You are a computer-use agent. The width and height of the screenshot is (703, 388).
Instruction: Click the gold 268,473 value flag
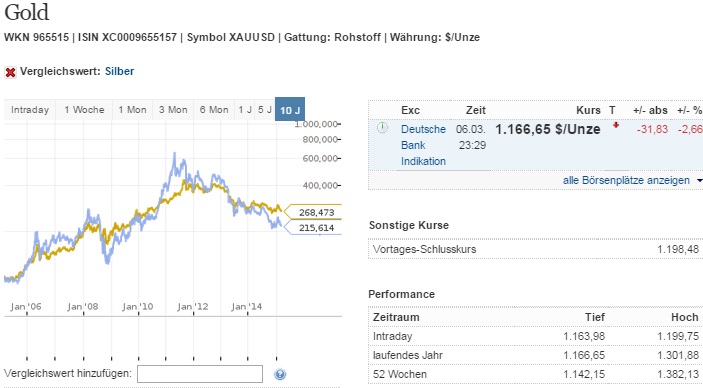pyautogui.click(x=313, y=212)
